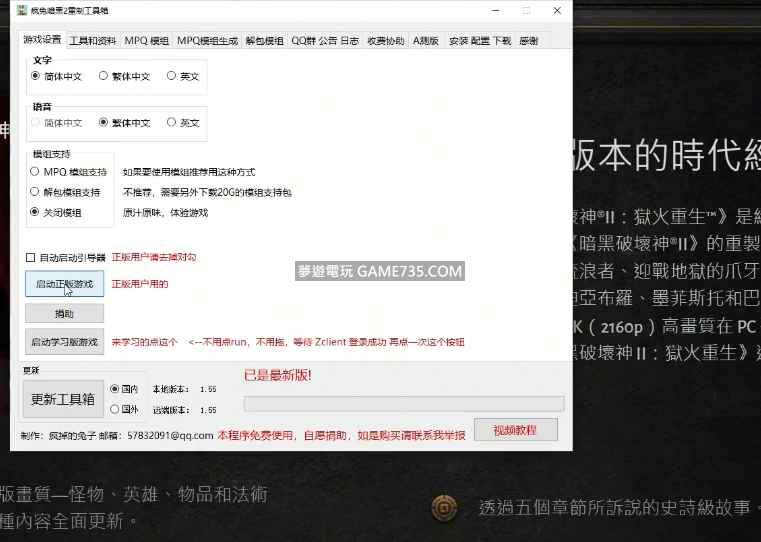
Task: Click the toolbox app icon in title bar
Action: click(x=22, y=10)
